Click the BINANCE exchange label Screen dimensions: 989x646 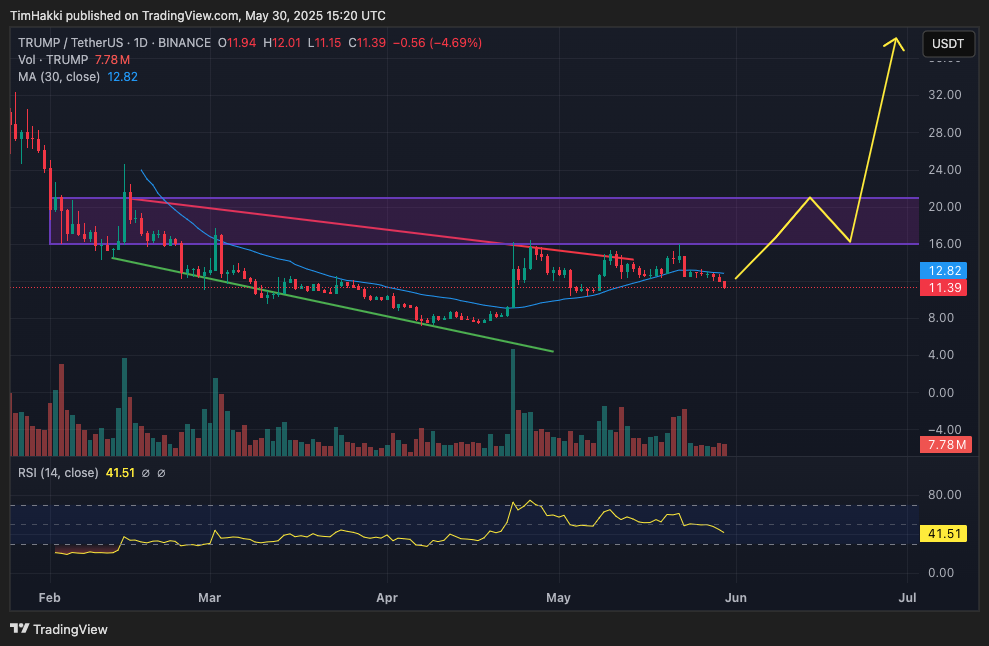tap(184, 43)
